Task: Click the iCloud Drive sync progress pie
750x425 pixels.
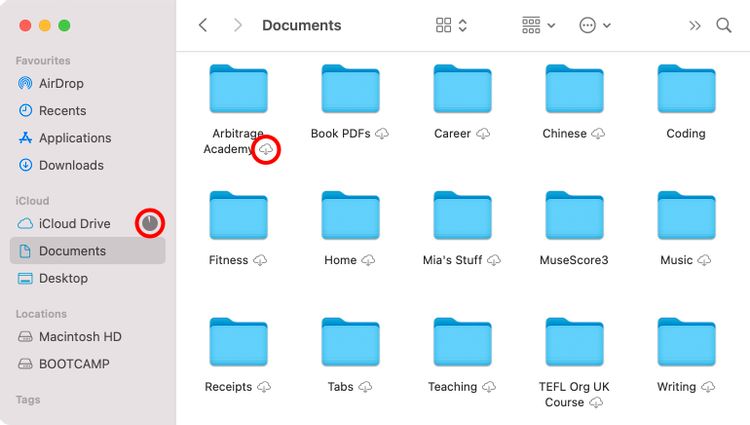Action: [x=150, y=223]
